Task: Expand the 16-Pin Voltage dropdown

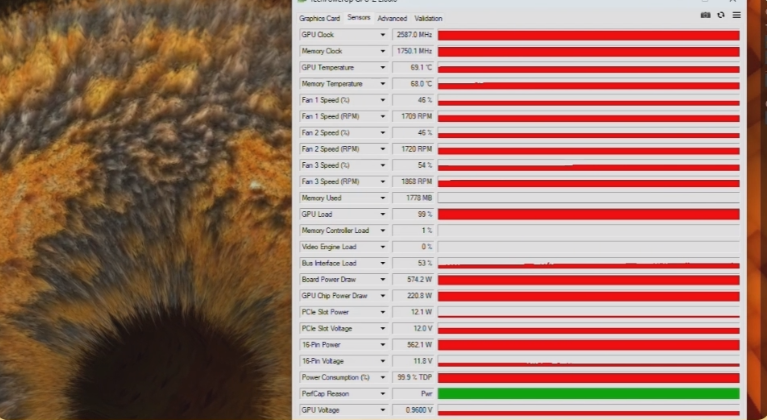Action: (x=383, y=361)
